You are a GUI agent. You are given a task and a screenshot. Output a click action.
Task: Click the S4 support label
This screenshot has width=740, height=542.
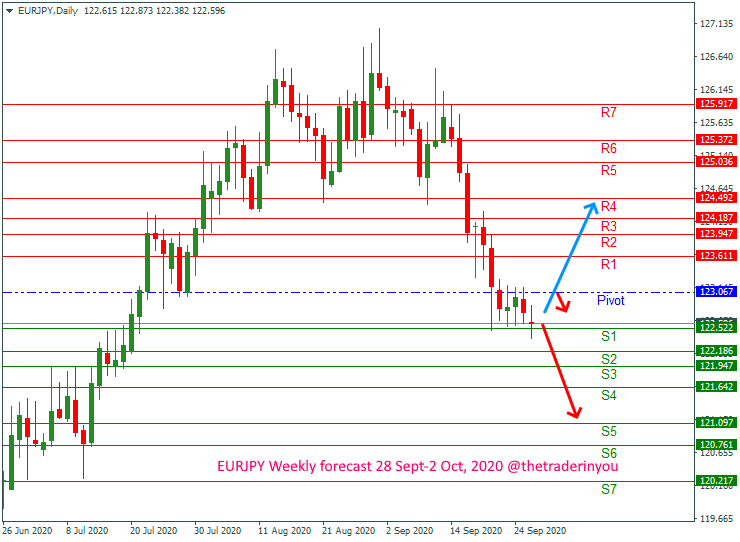[x=608, y=396]
